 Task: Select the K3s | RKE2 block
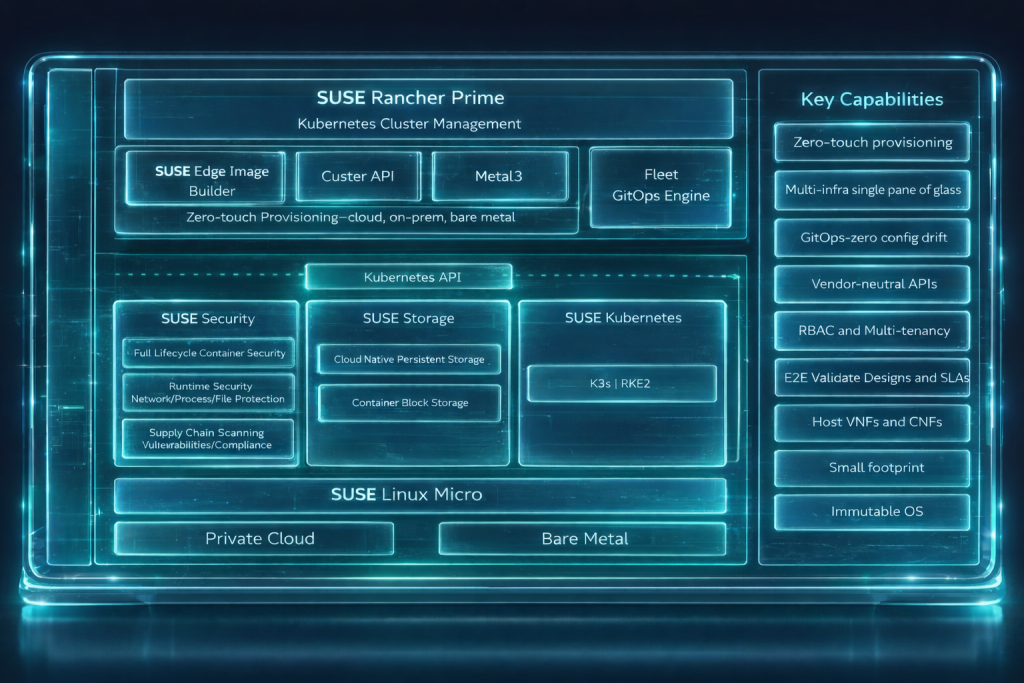pos(620,383)
